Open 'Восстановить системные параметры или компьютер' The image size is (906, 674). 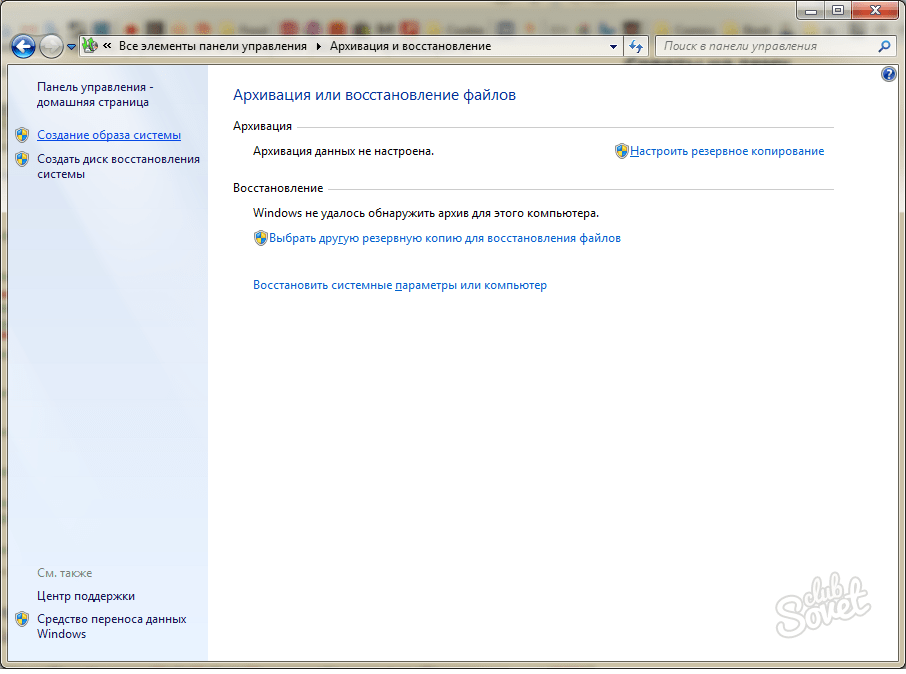coord(400,285)
